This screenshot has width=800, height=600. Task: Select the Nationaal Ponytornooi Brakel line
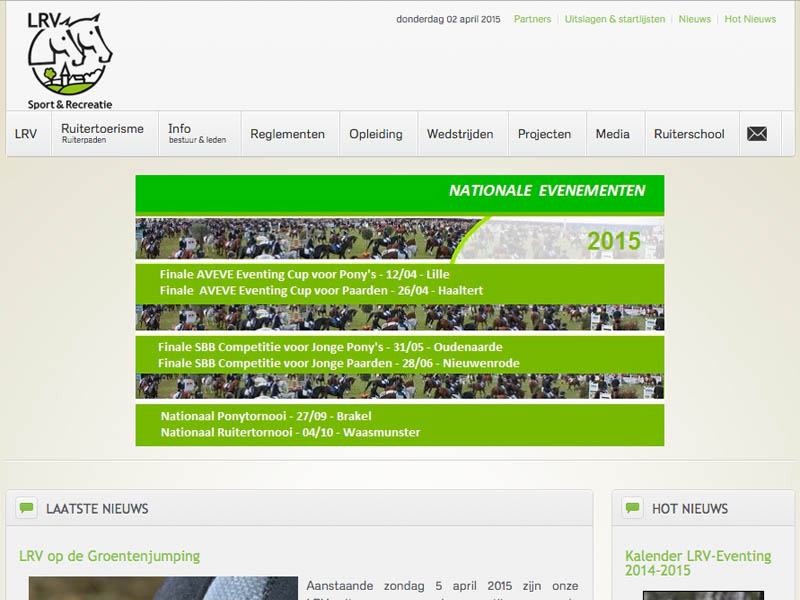point(266,416)
